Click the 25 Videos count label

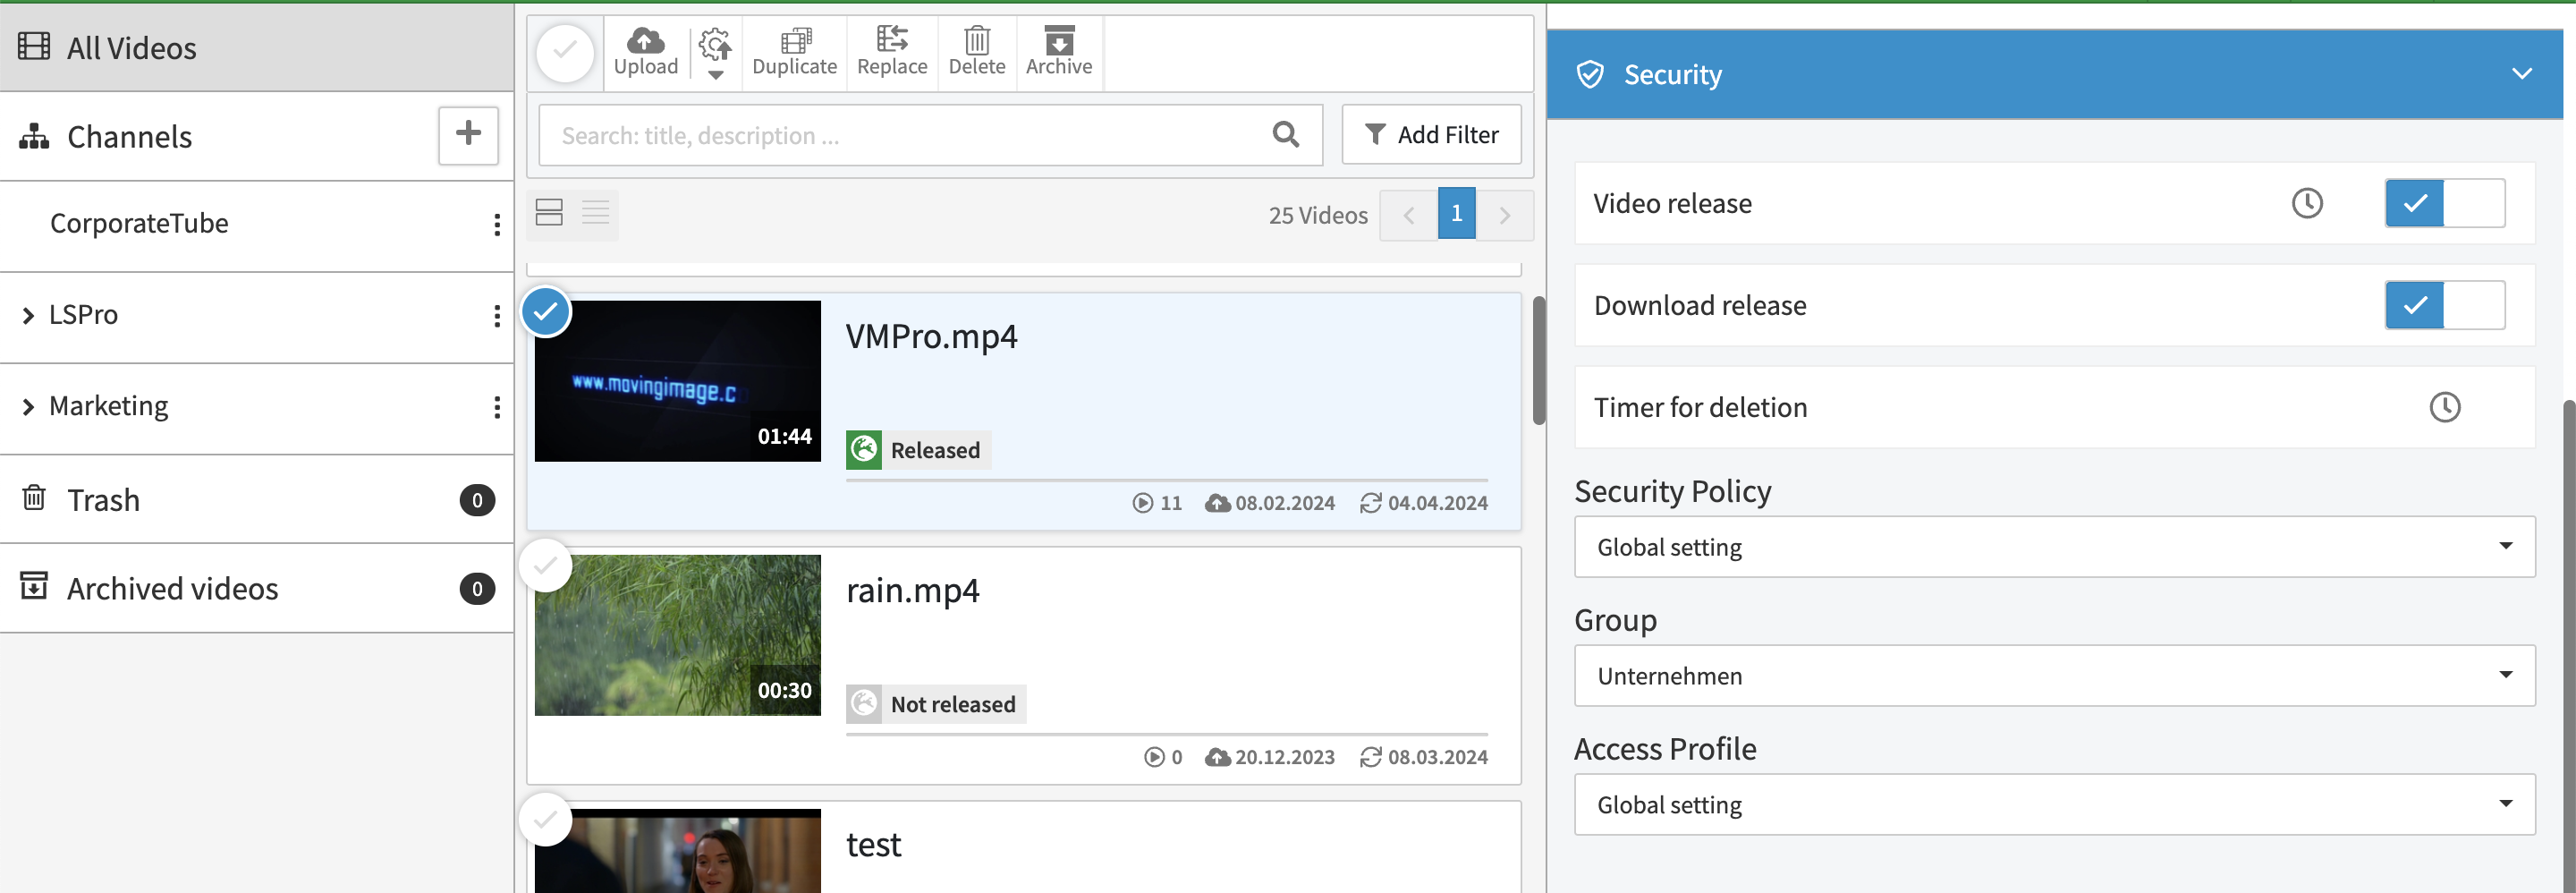pyautogui.click(x=1318, y=215)
